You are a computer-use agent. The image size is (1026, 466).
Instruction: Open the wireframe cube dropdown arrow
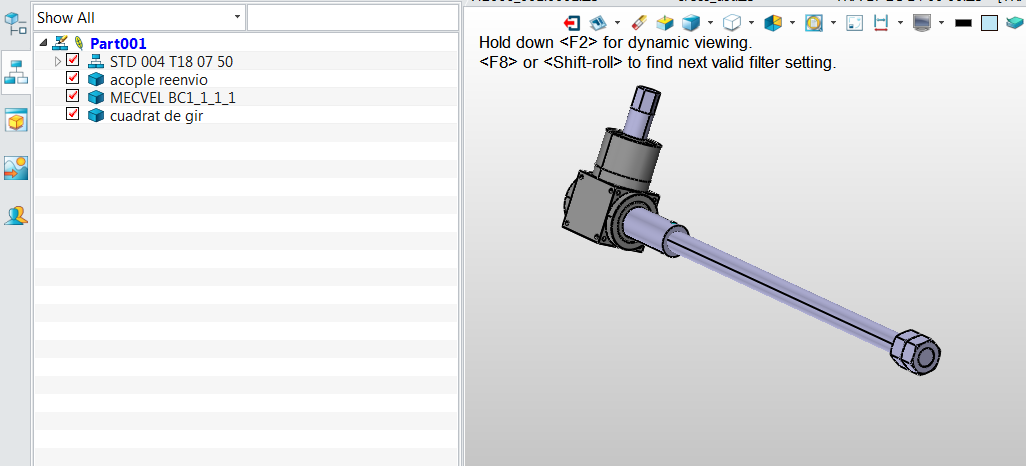click(751, 23)
